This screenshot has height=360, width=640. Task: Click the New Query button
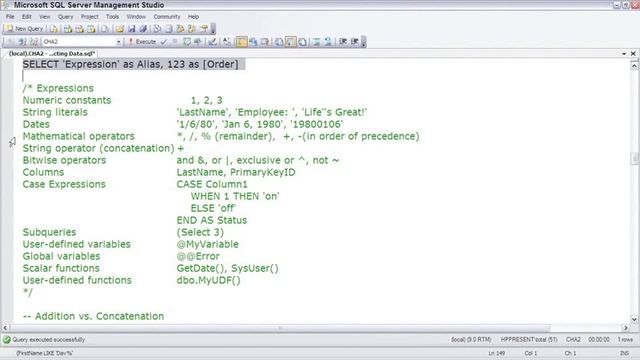(24, 29)
